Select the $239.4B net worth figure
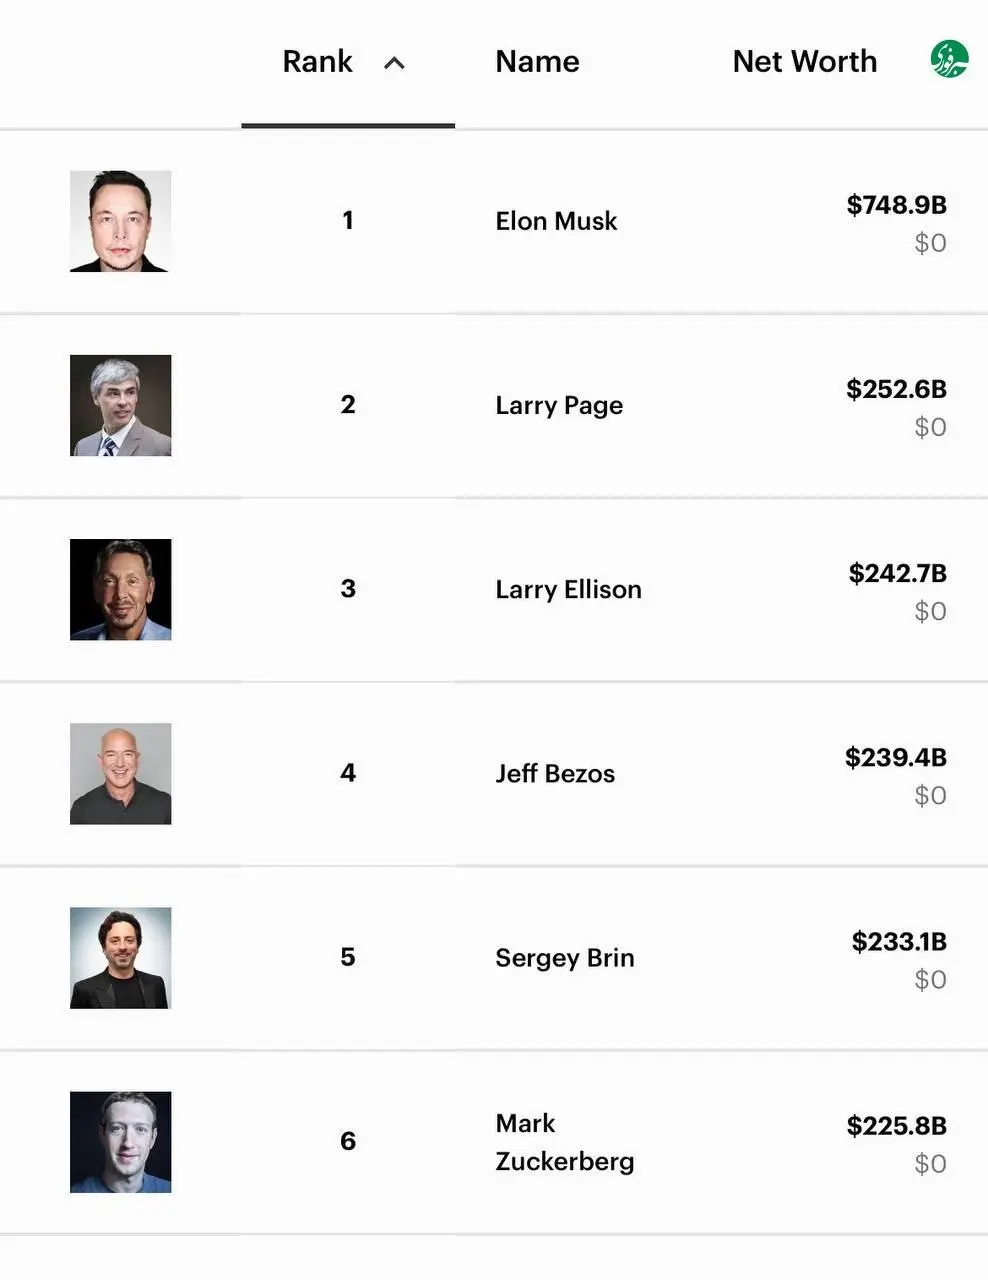The image size is (988, 1280). click(895, 757)
